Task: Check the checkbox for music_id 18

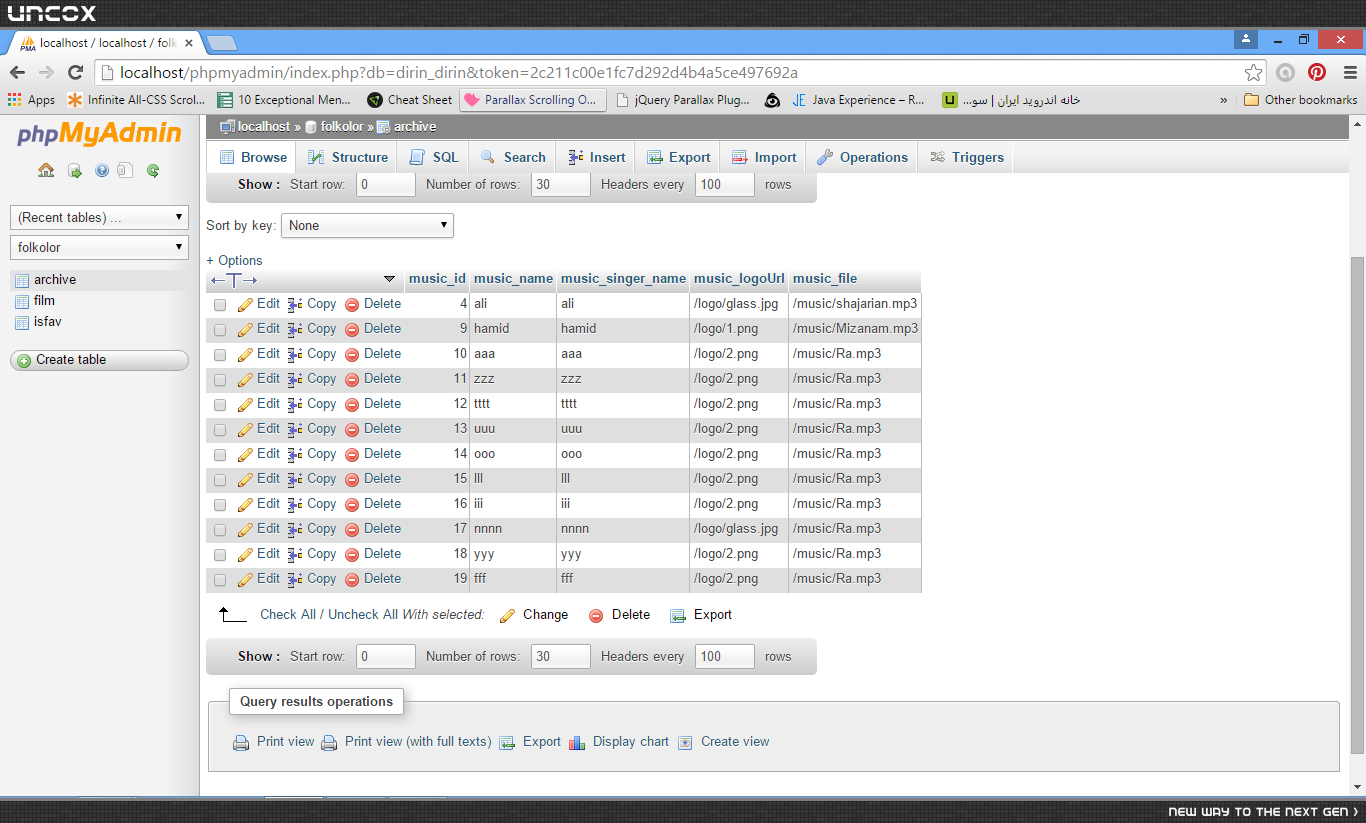Action: pyautogui.click(x=220, y=555)
